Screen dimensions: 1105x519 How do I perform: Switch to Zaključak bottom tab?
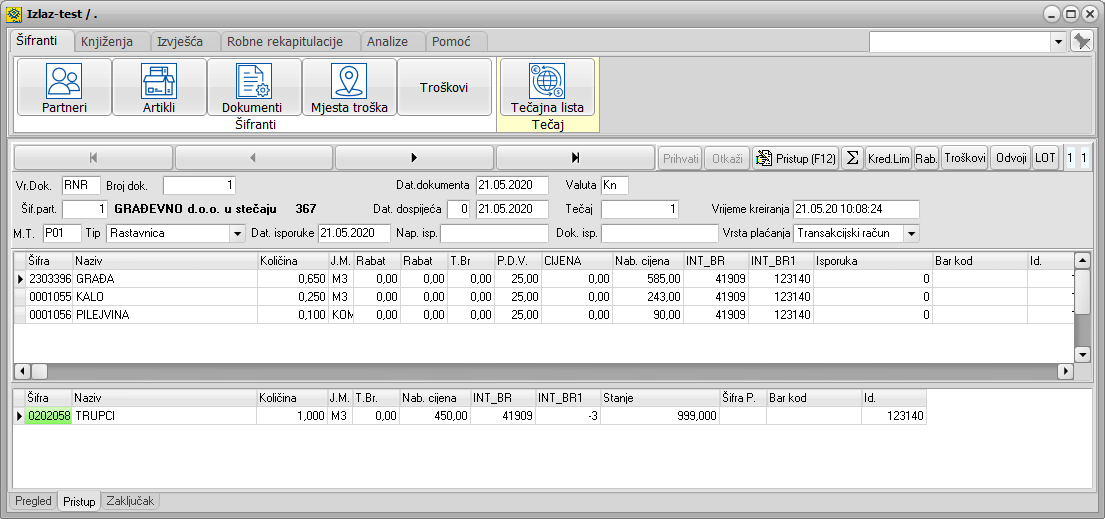[132, 501]
